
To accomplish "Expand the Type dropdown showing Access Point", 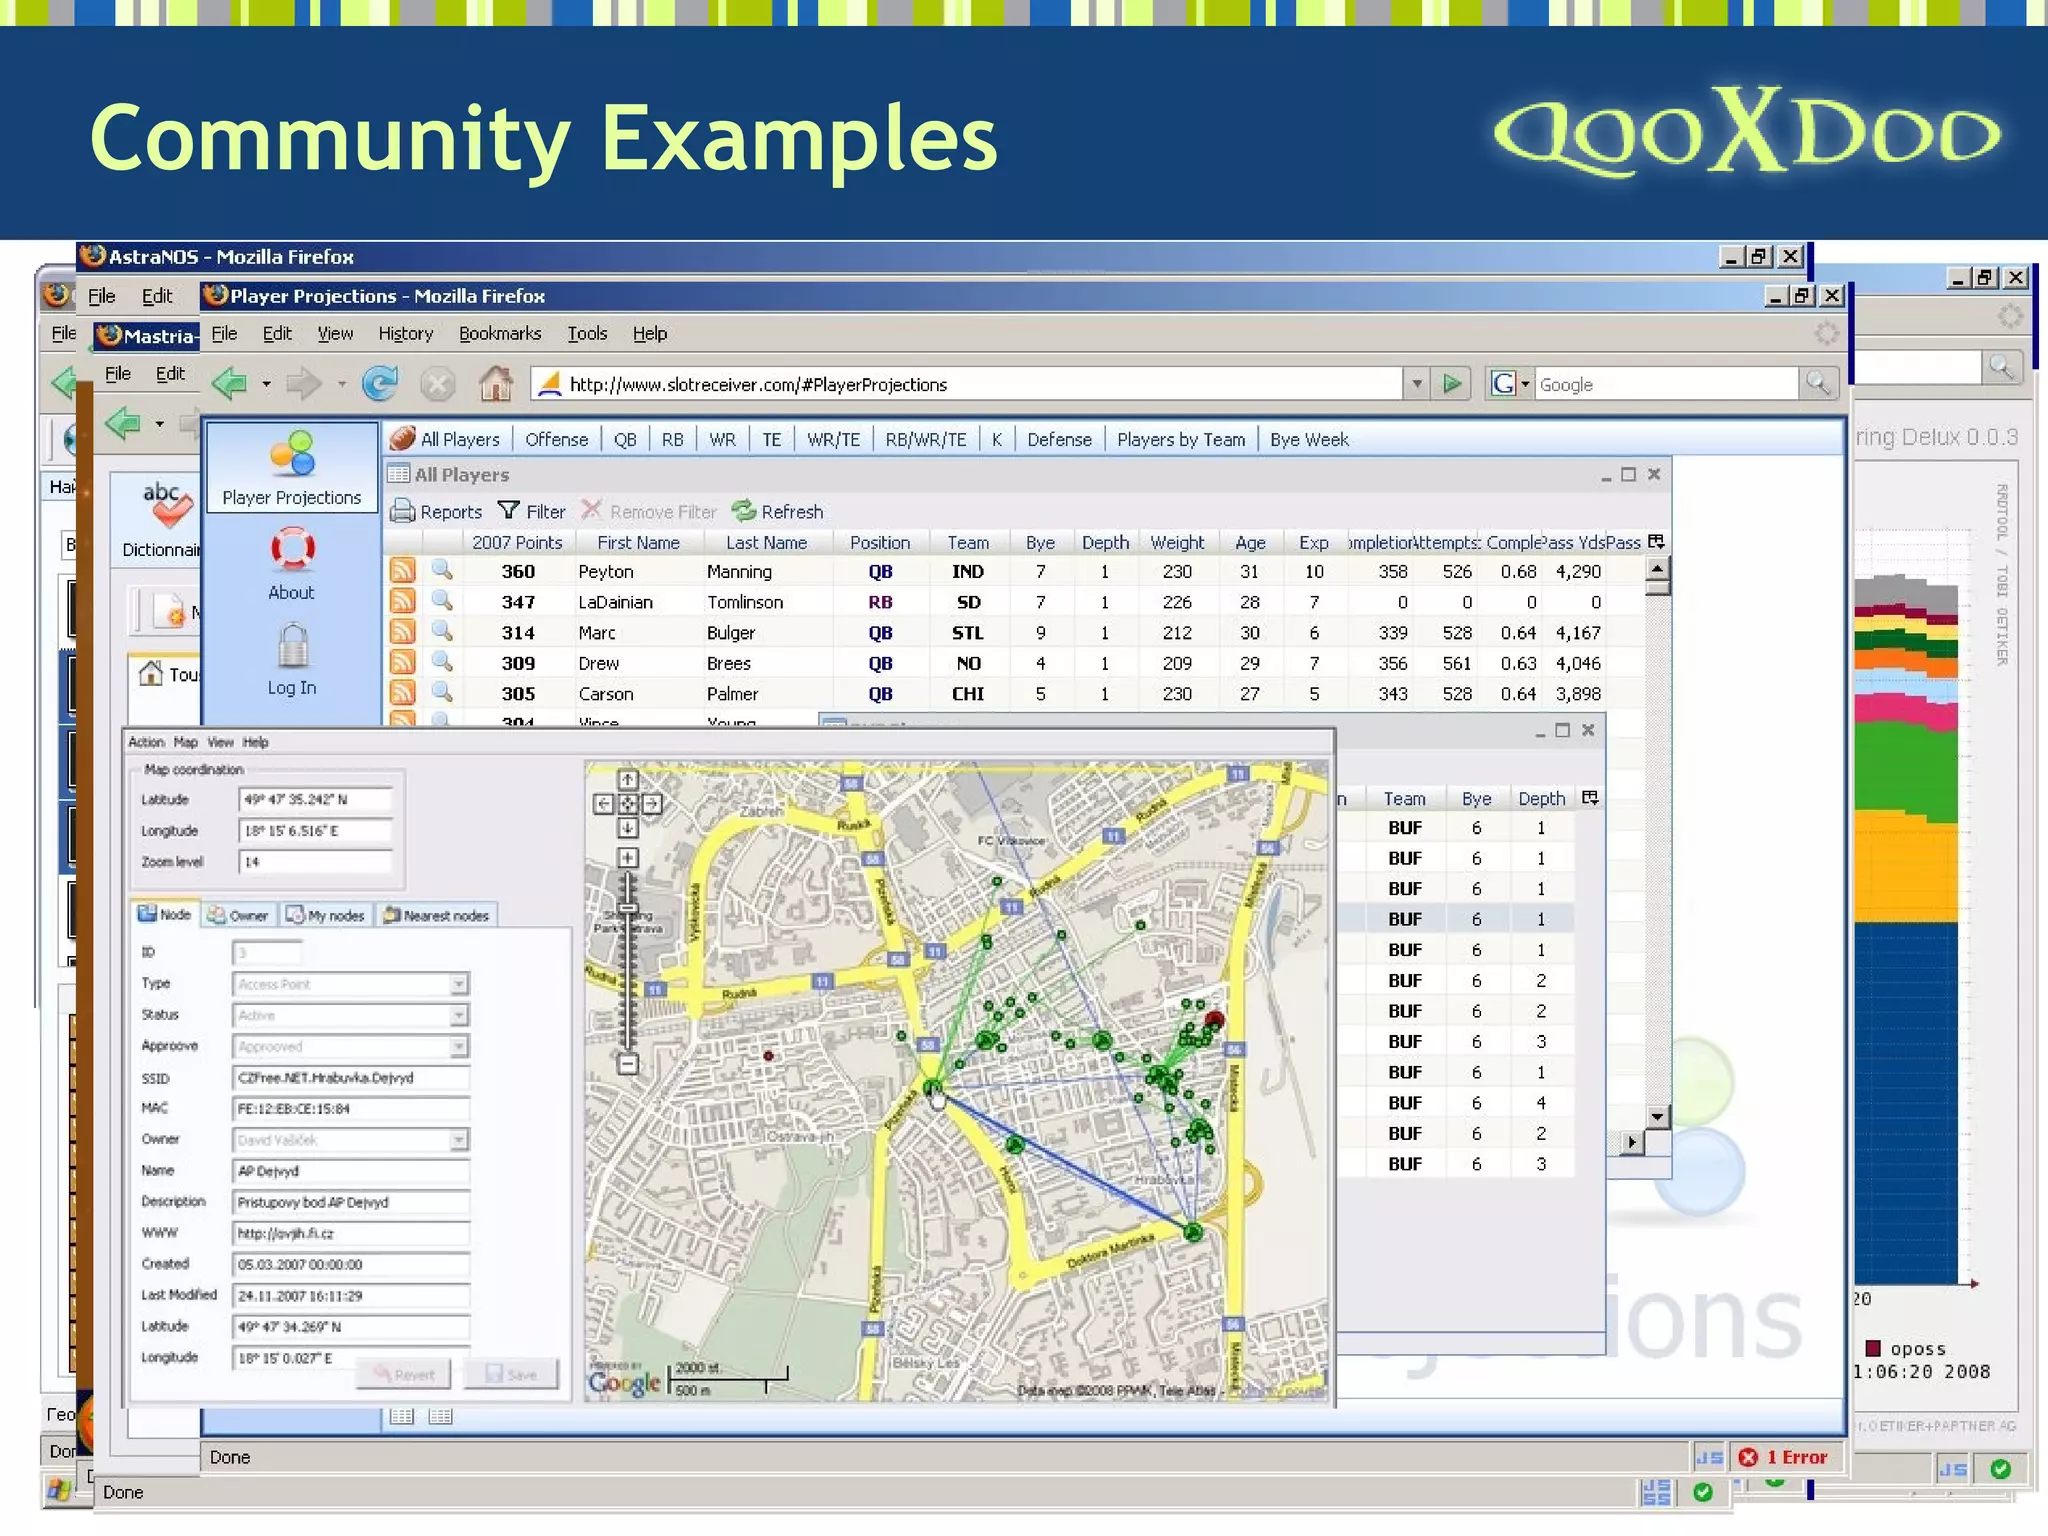I will [x=458, y=985].
